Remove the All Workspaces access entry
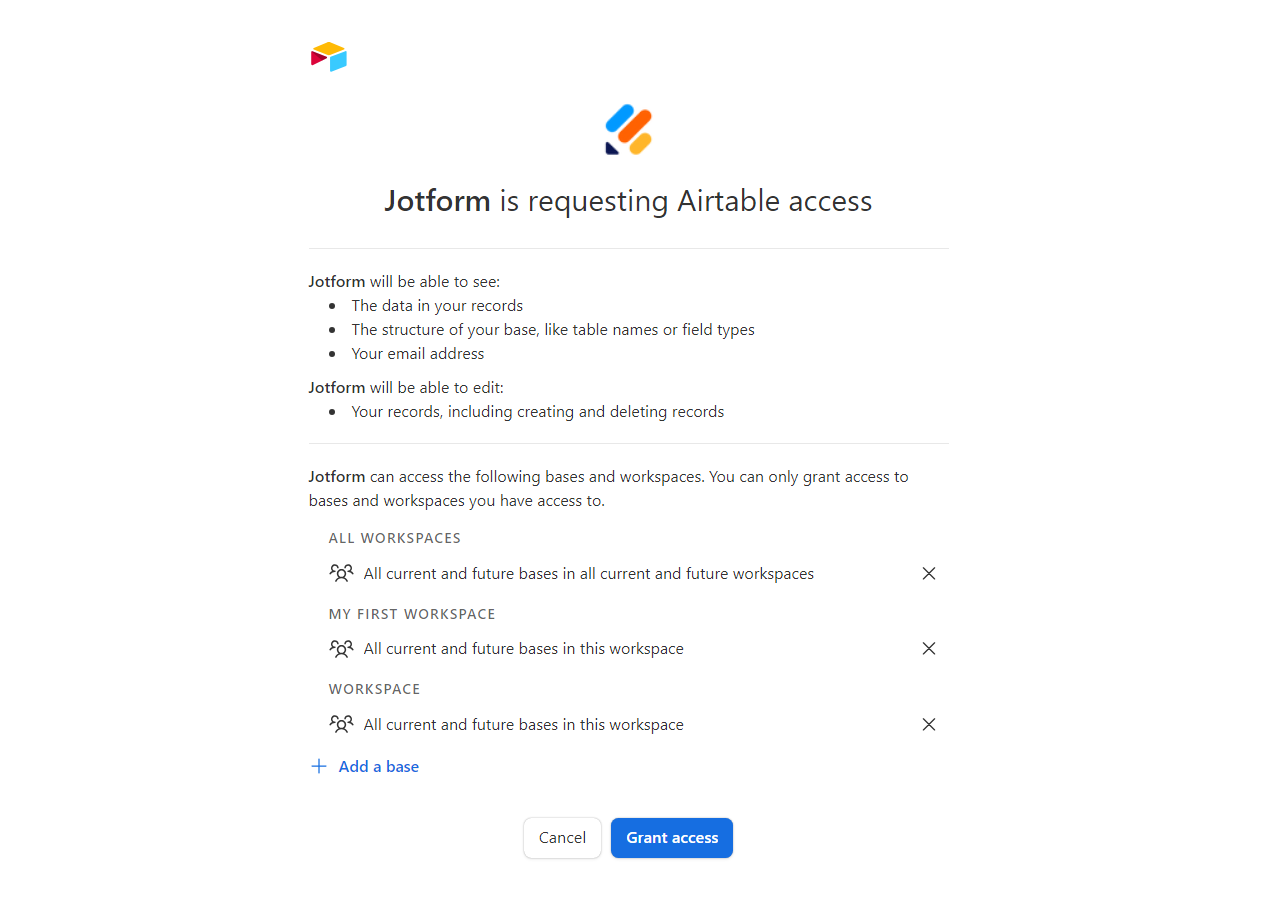Screen dimensions: 1284x904 pos(929,574)
